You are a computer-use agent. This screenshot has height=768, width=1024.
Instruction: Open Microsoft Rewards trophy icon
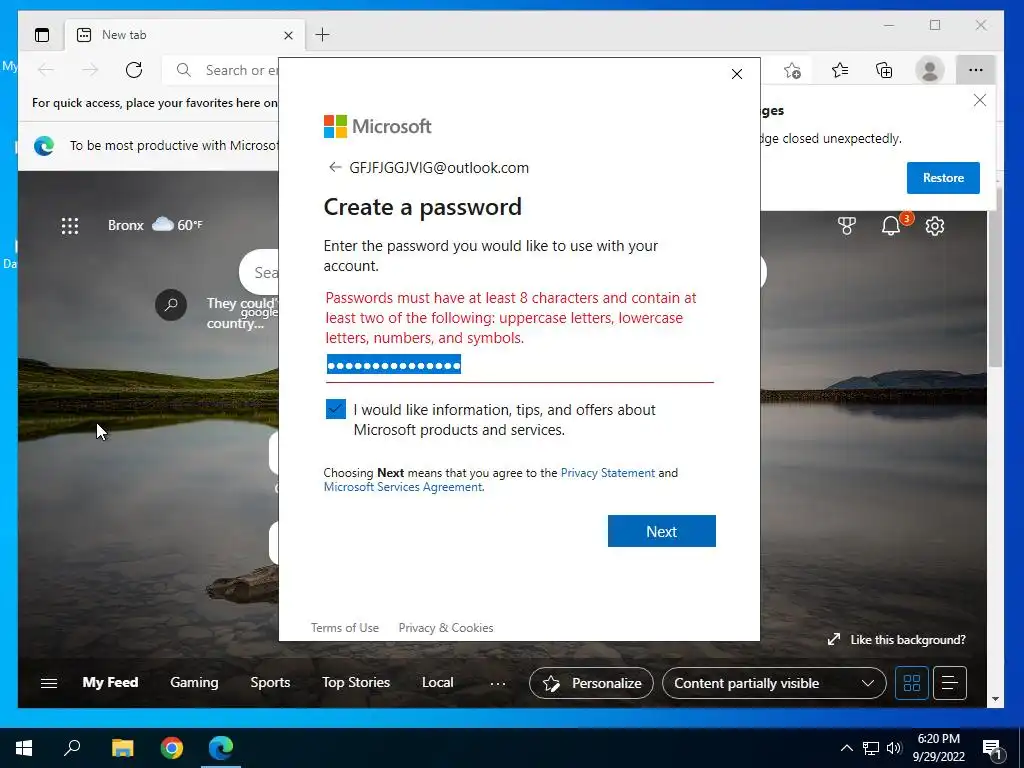pos(847,226)
